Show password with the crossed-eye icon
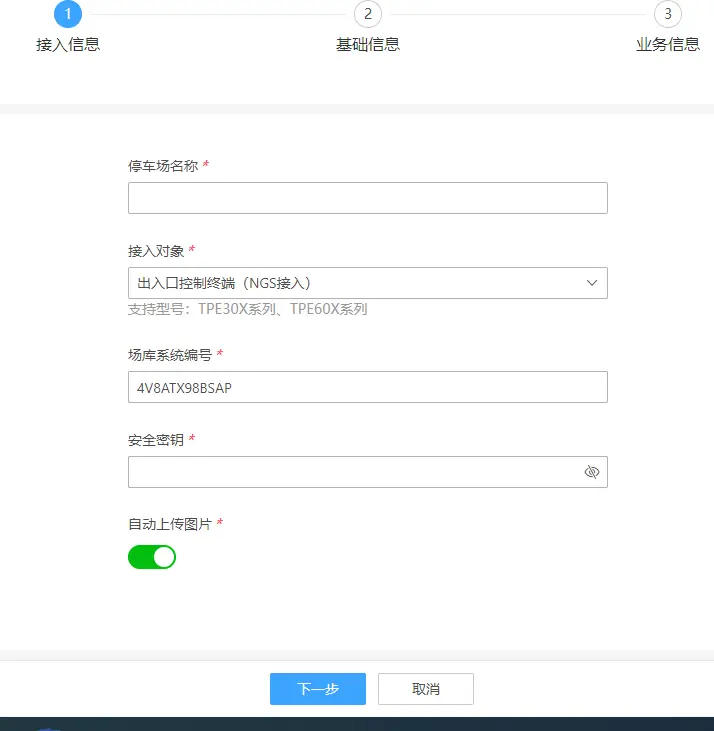Viewport: 714px width, 731px height. click(591, 472)
